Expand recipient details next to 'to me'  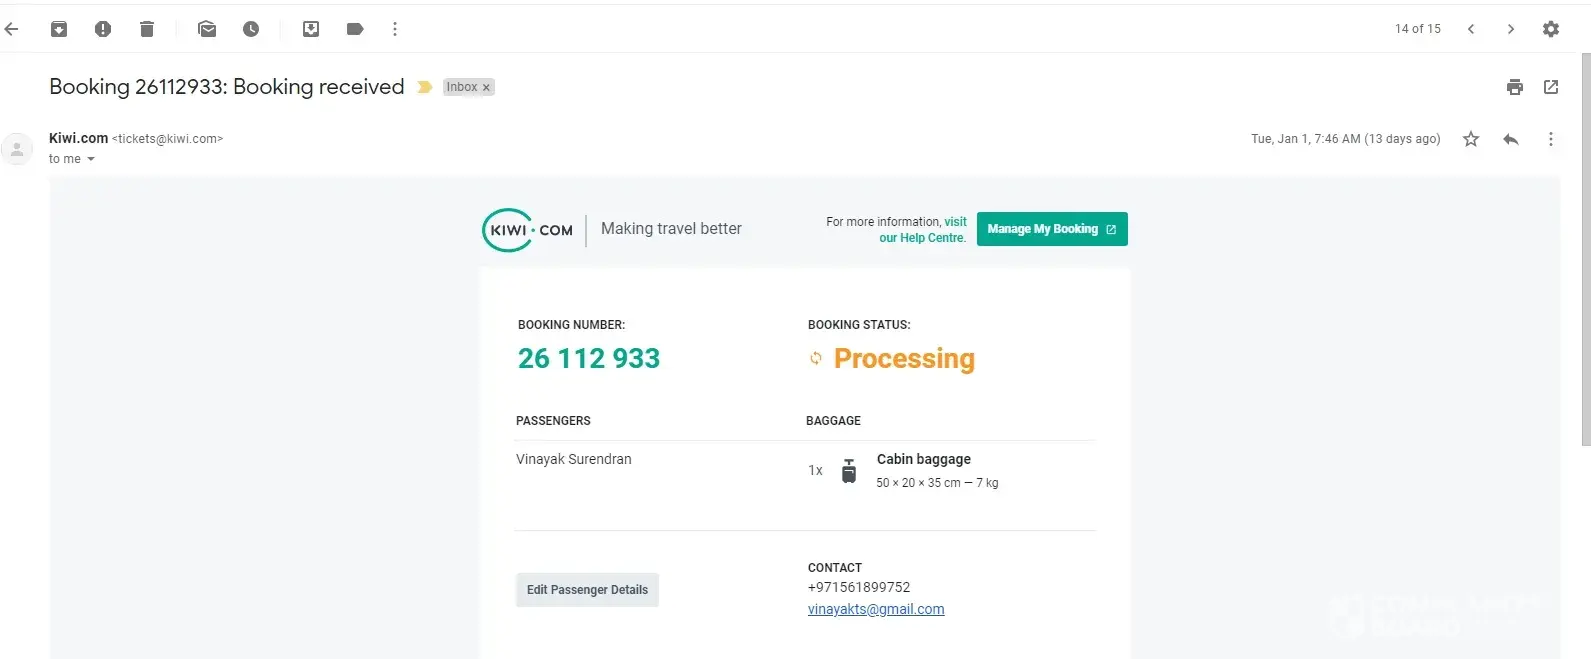pos(91,159)
